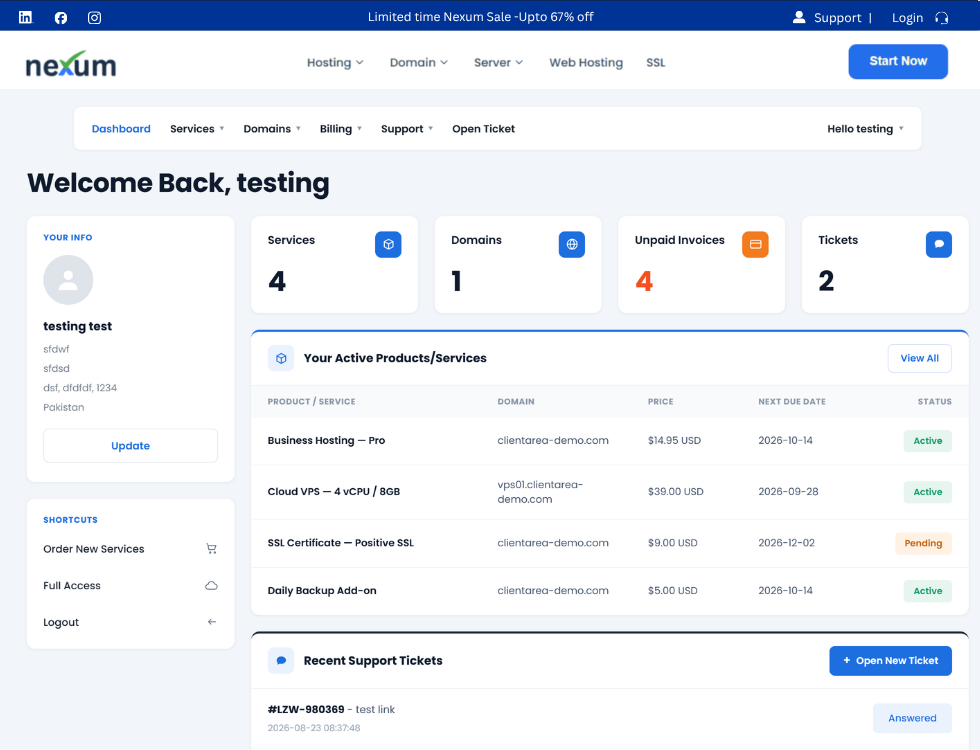
Task: Click the 2026-12-02 due date
Action: tap(786, 543)
